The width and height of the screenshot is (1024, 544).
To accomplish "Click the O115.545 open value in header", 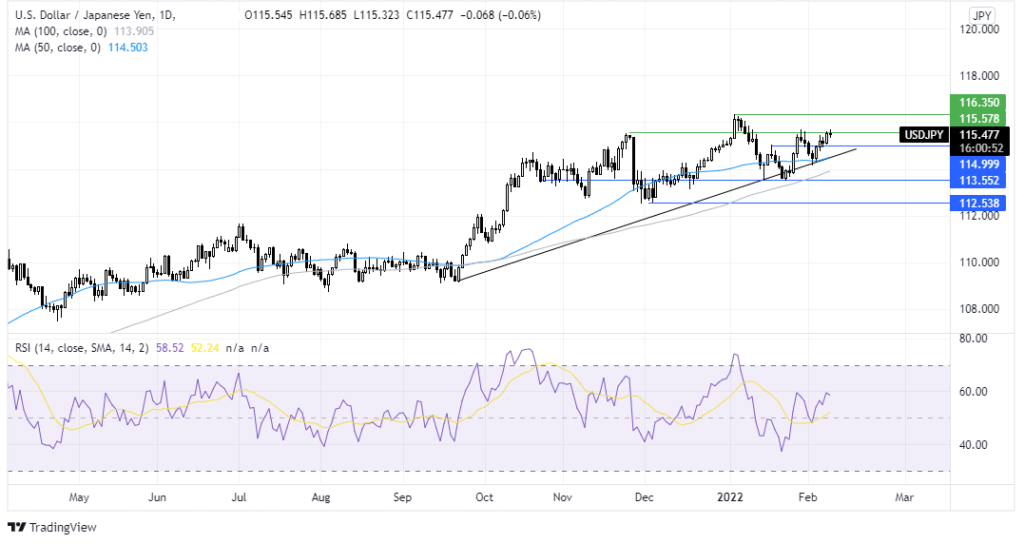I will [x=268, y=14].
